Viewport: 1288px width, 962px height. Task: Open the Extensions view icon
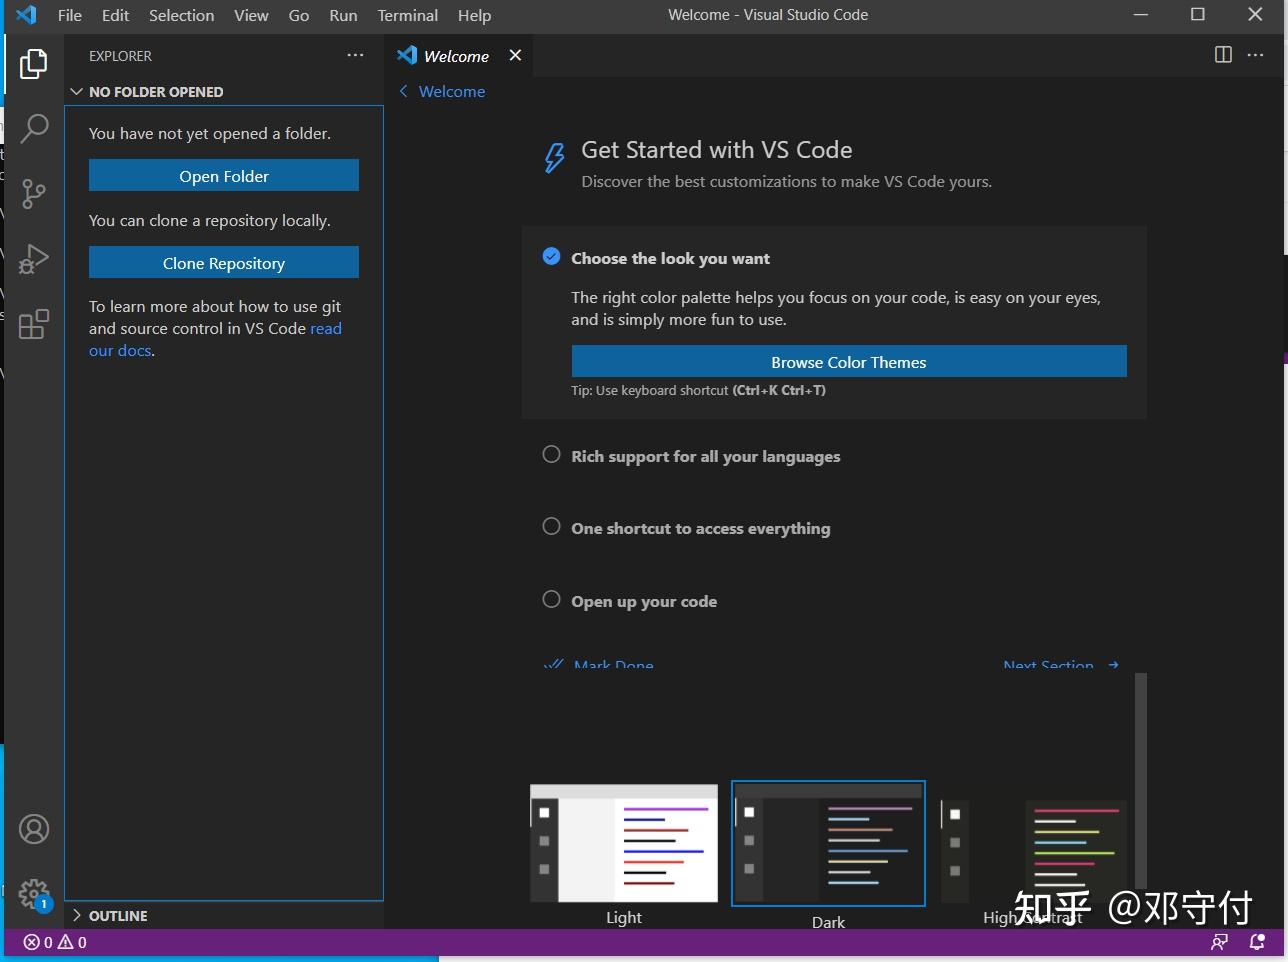pyautogui.click(x=35, y=323)
